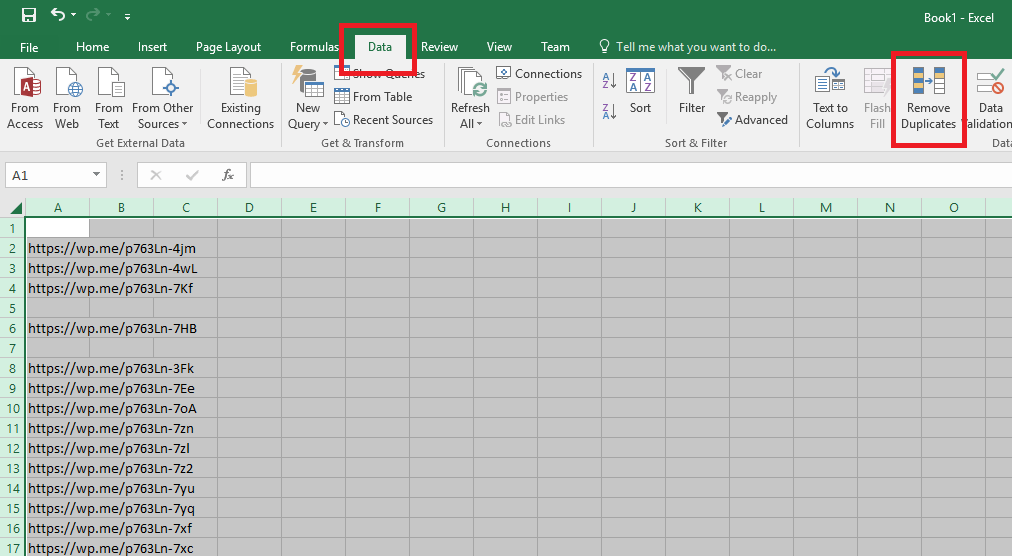Screen dimensions: 1012x556
Task: Select the Data ribbon tab
Action: point(380,47)
